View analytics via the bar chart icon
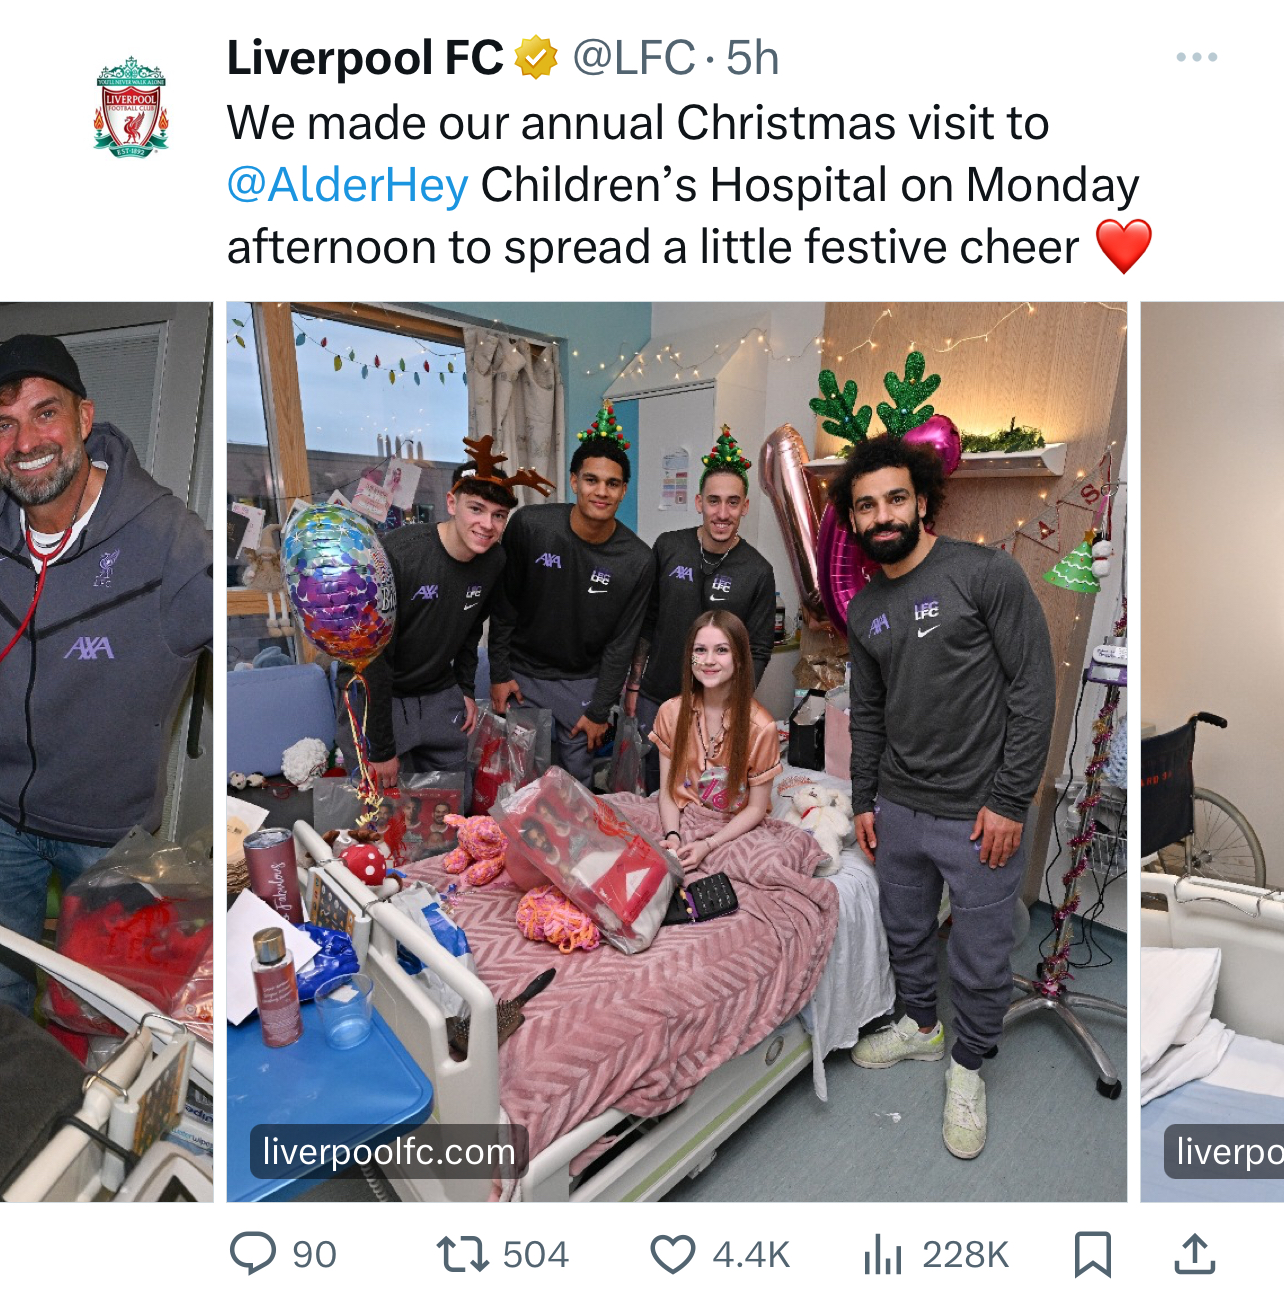Viewport: 1284px width, 1300px height. coord(883,1254)
